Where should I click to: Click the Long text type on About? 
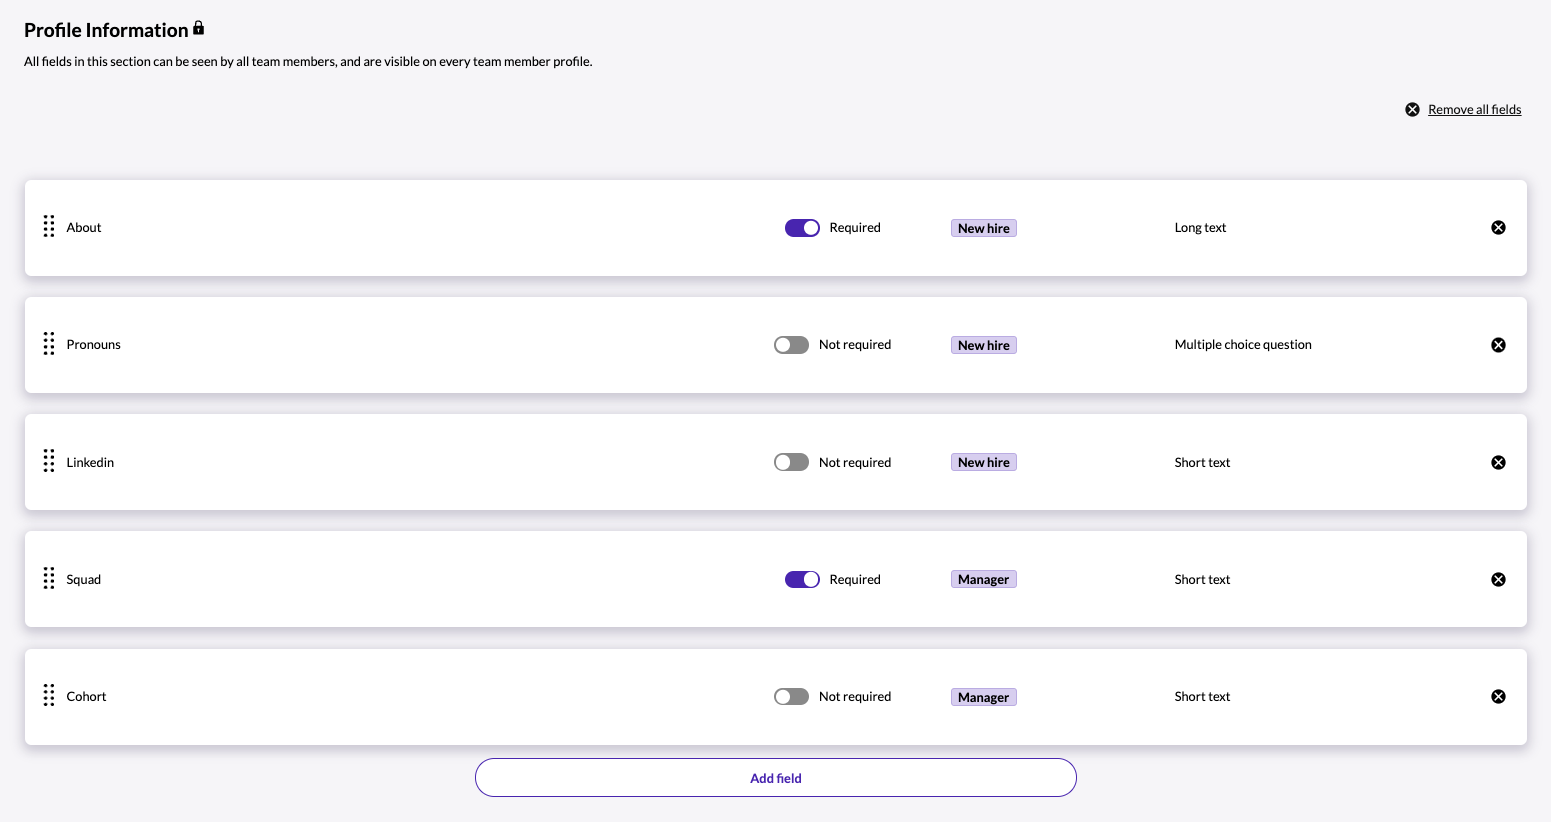point(1200,228)
